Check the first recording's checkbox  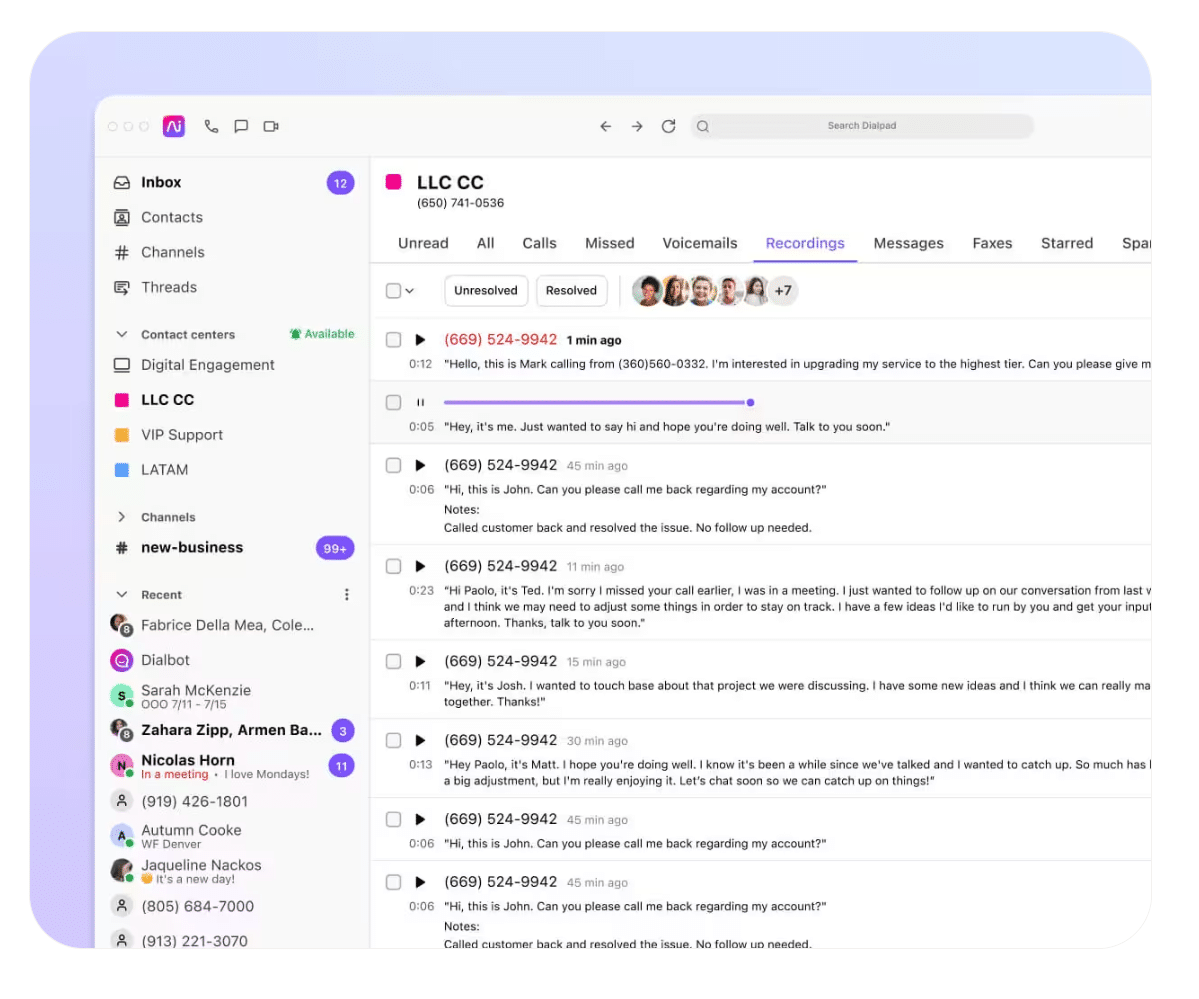click(393, 340)
